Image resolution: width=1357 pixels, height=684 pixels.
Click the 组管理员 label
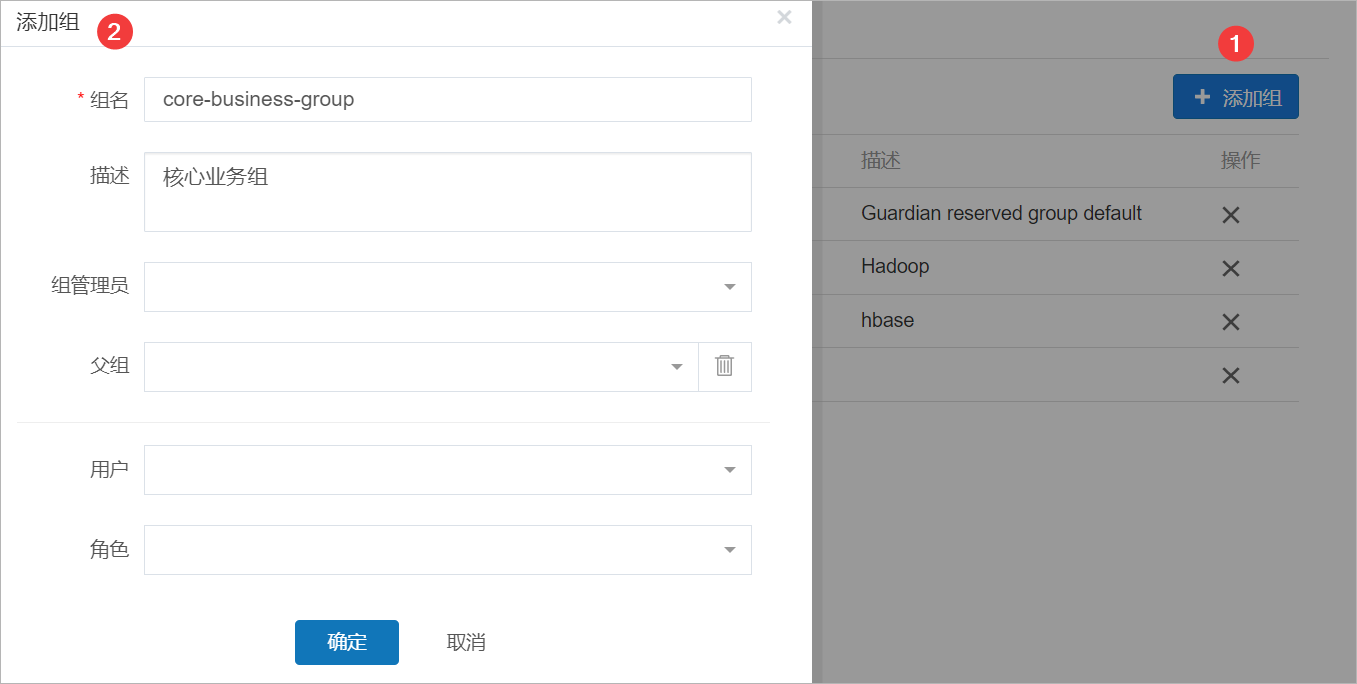pyautogui.click(x=90, y=286)
